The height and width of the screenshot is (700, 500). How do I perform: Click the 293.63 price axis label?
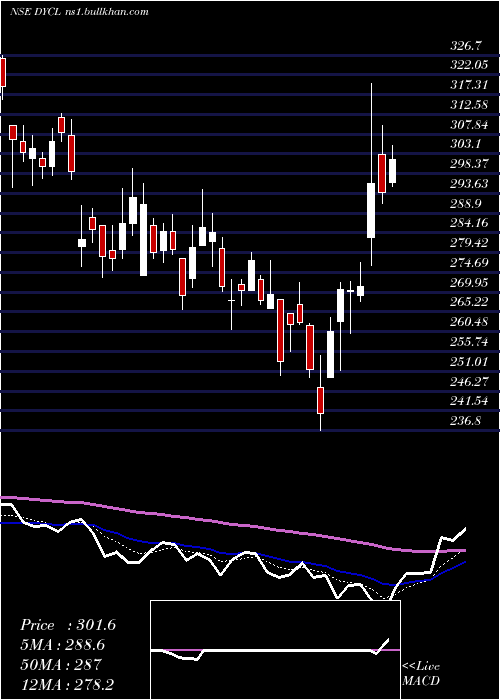(469, 183)
